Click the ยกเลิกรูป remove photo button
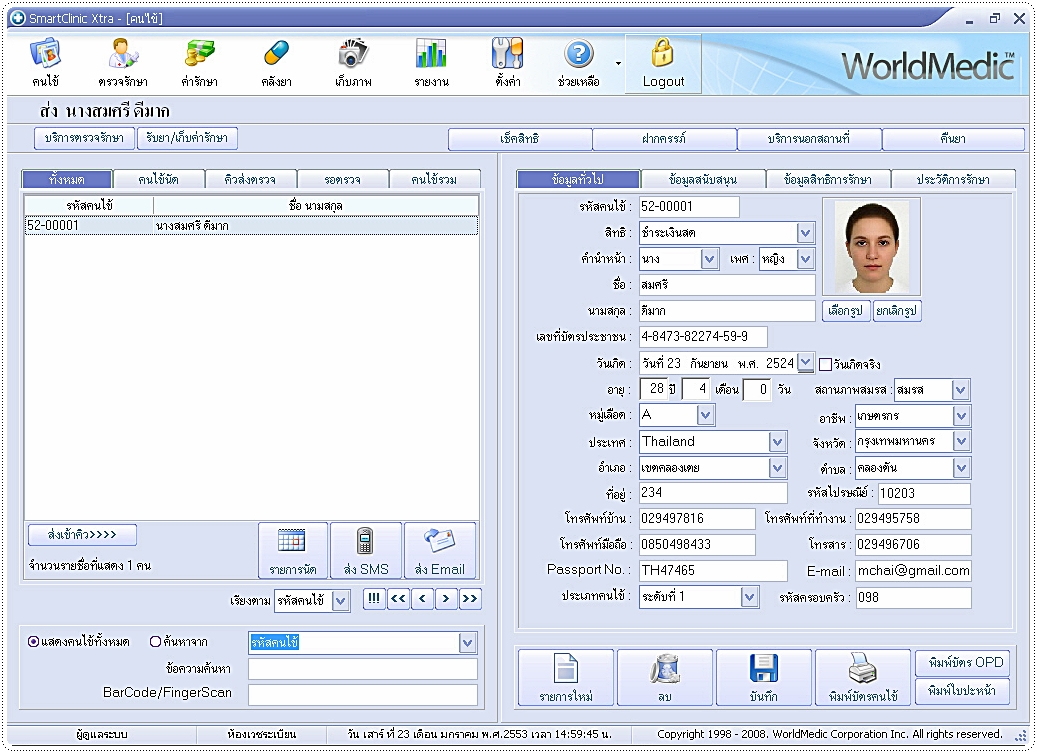The height and width of the screenshot is (753, 1037). [897, 311]
